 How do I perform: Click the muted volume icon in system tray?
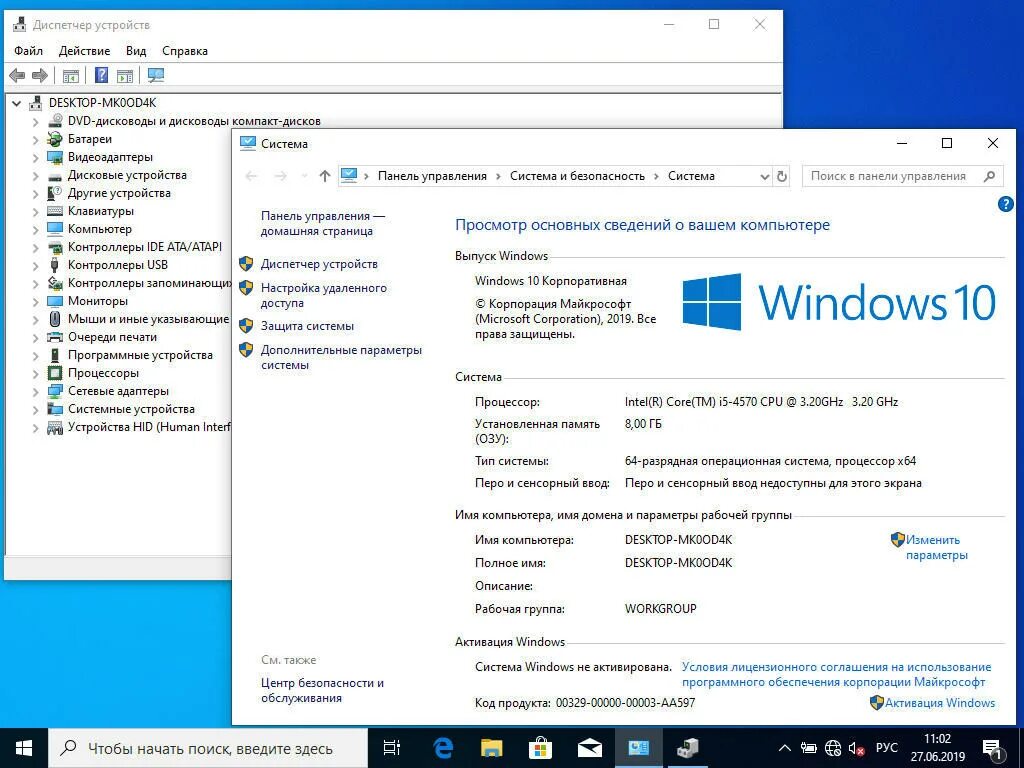coord(856,748)
